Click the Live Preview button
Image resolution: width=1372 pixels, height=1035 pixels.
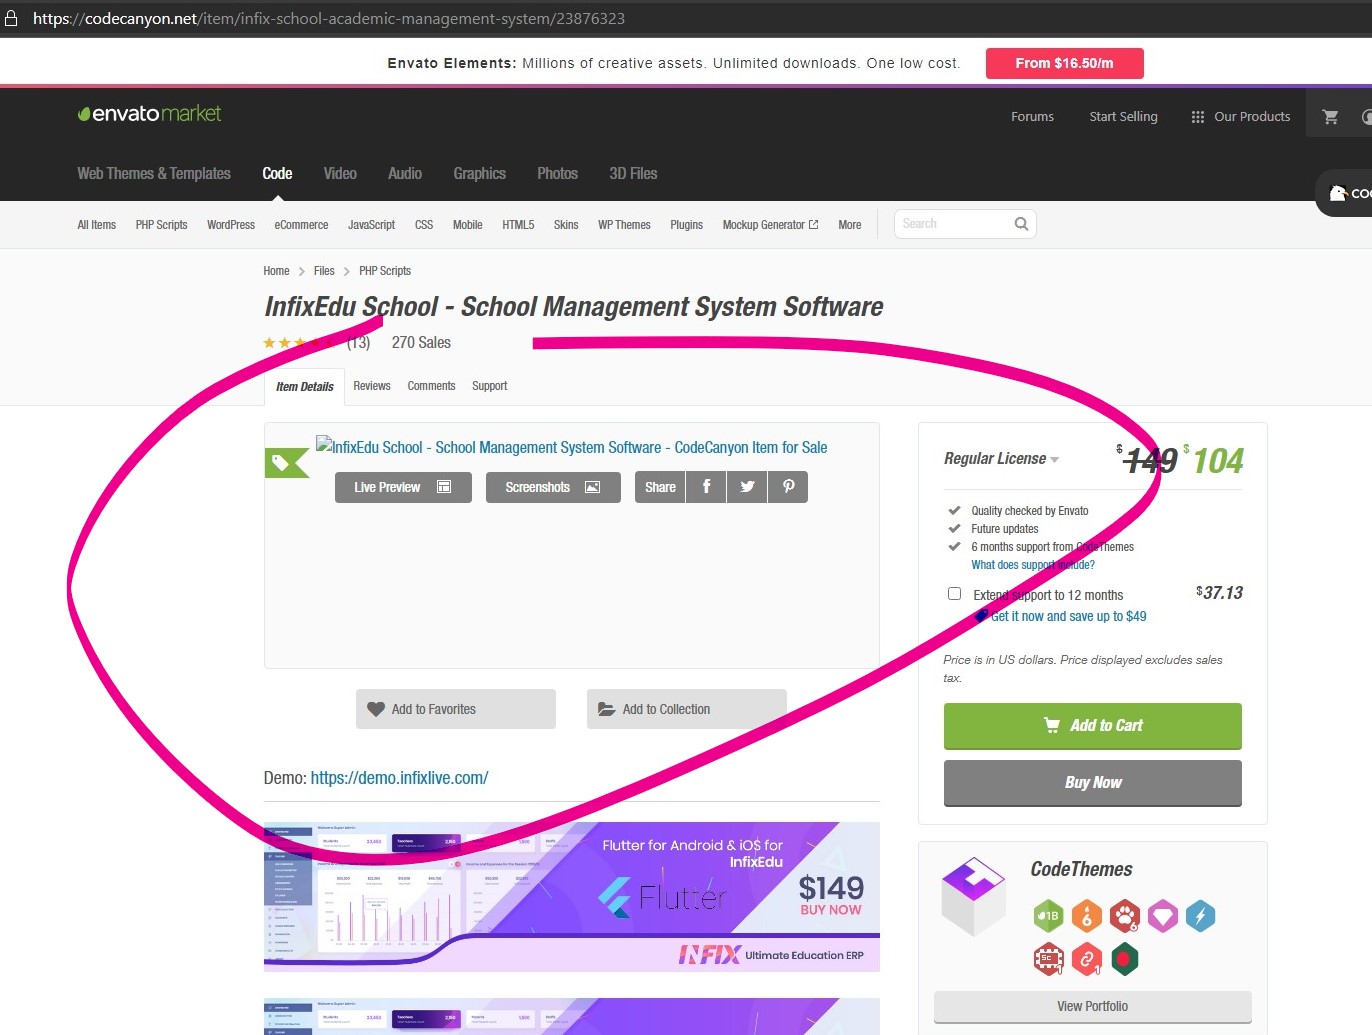pyautogui.click(x=403, y=487)
